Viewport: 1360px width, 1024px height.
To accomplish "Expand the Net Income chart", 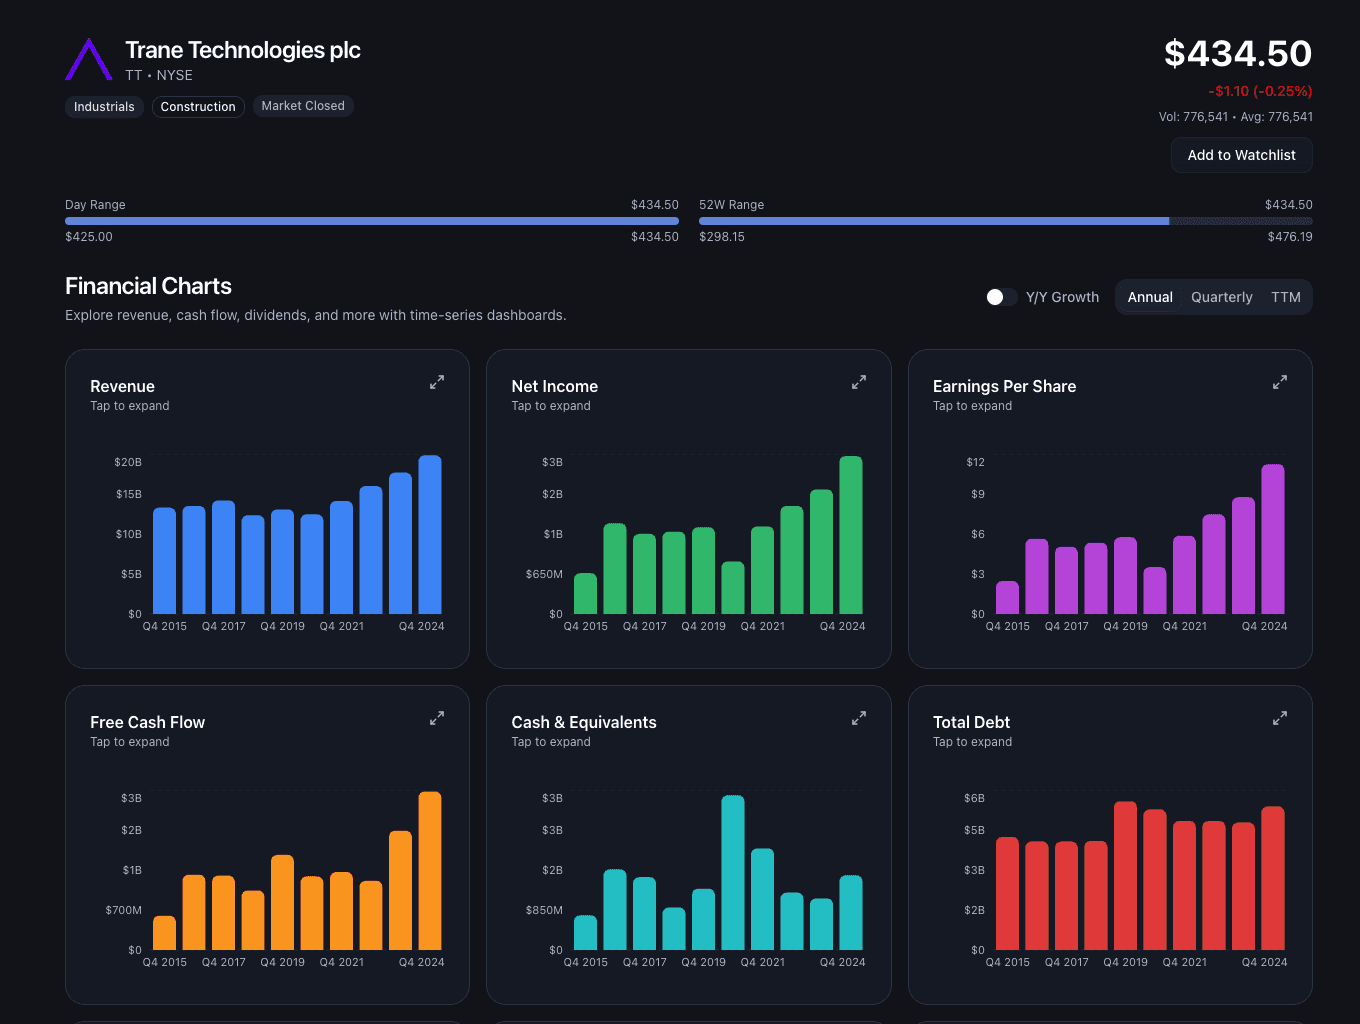I will click(859, 382).
